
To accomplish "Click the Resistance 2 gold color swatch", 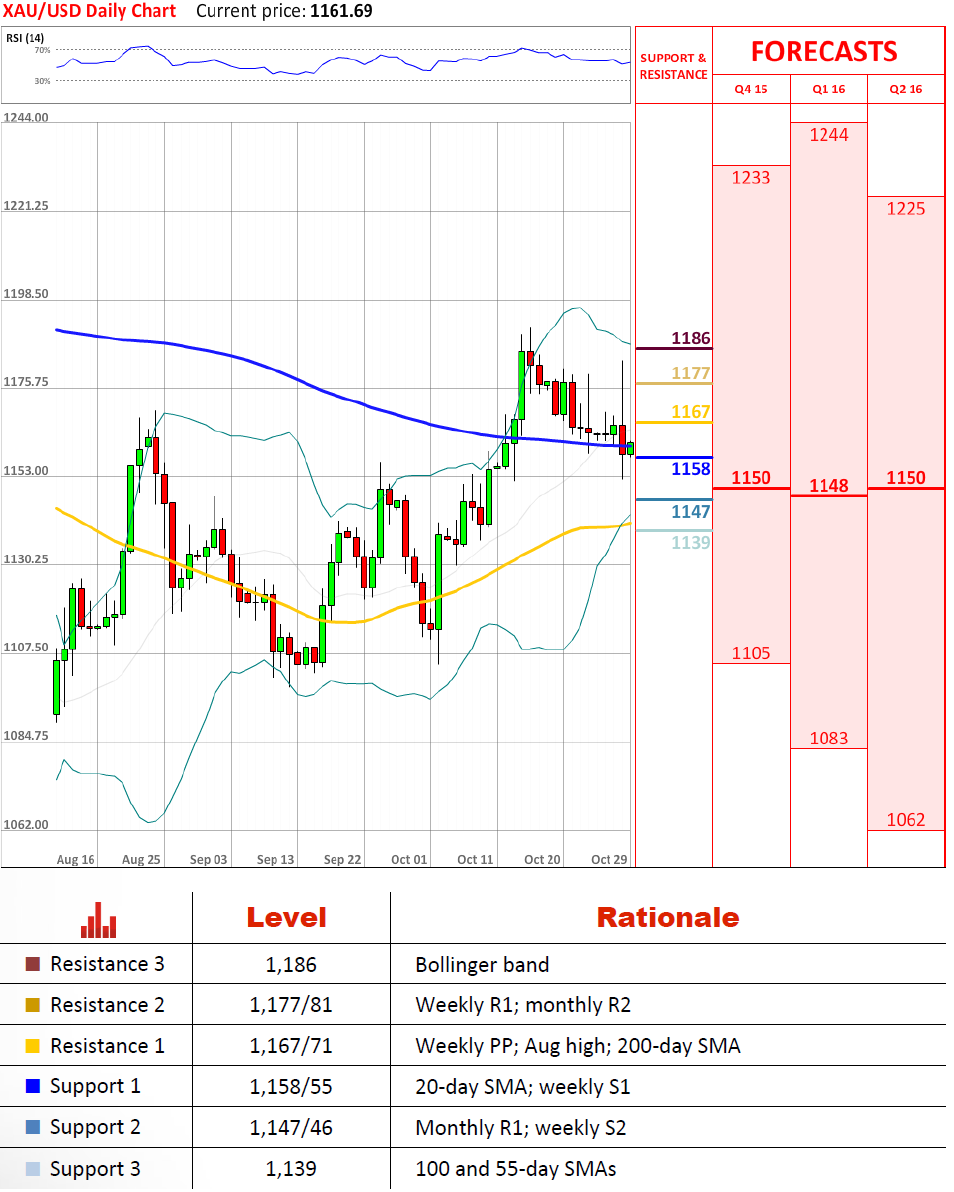I will [x=33, y=1005].
